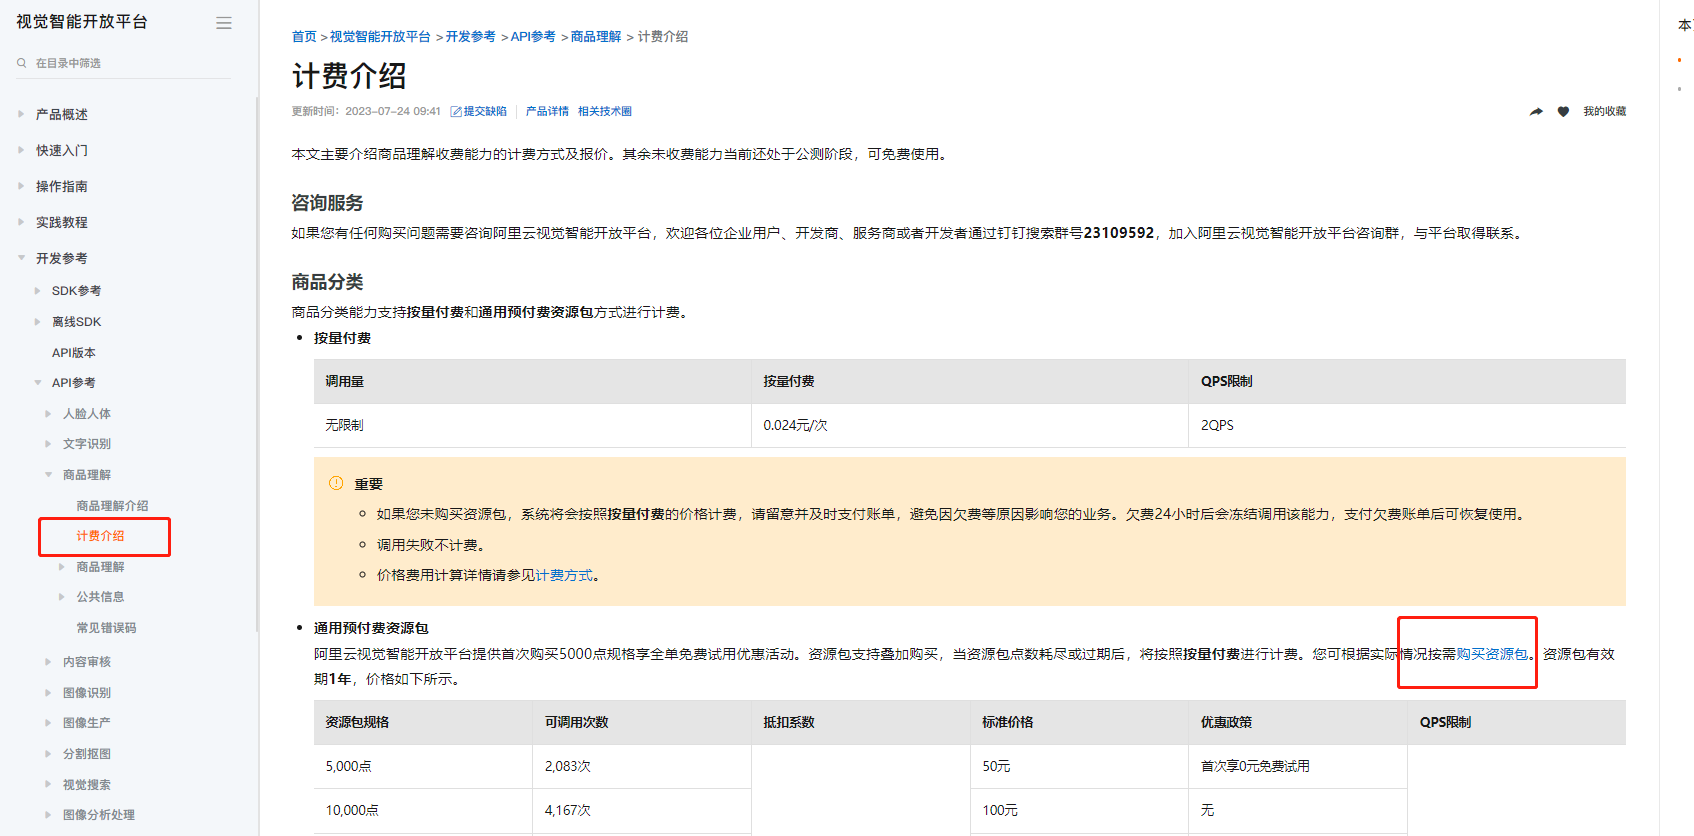This screenshot has height=836, width=1694.
Task: Open 产品详情 link
Action: tap(547, 112)
